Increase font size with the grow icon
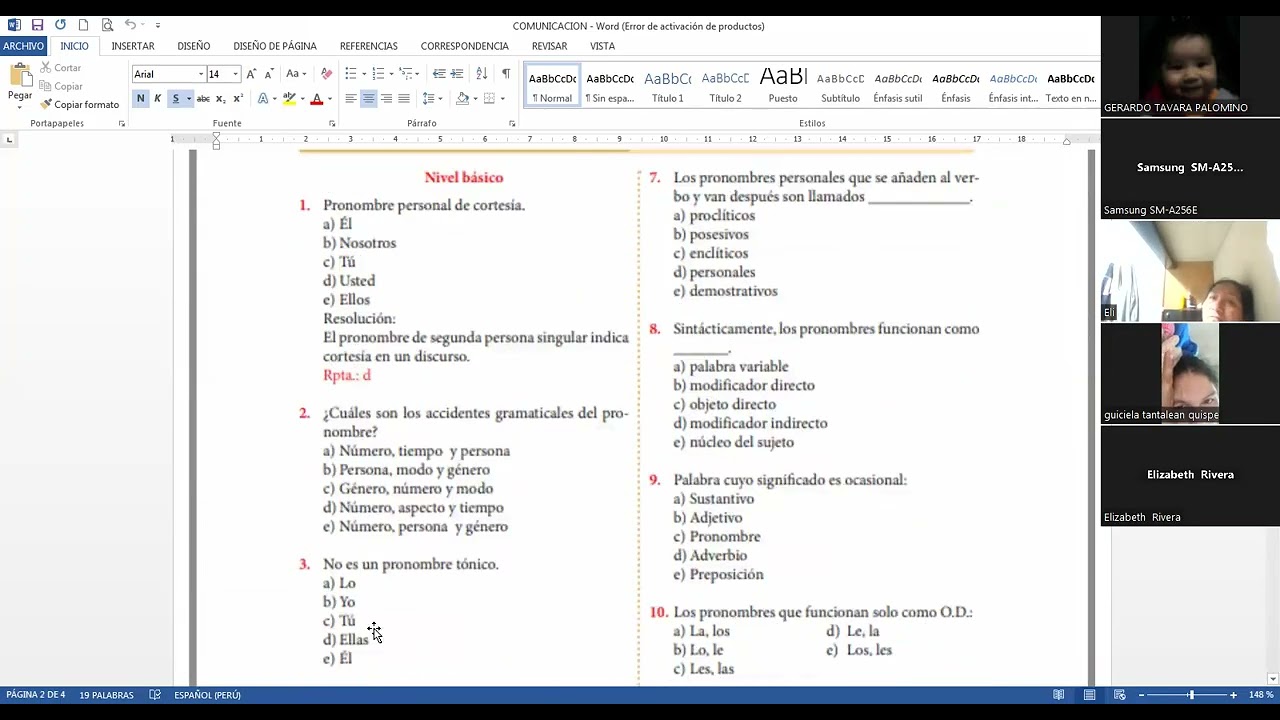Image resolution: width=1280 pixels, height=720 pixels. (x=251, y=74)
